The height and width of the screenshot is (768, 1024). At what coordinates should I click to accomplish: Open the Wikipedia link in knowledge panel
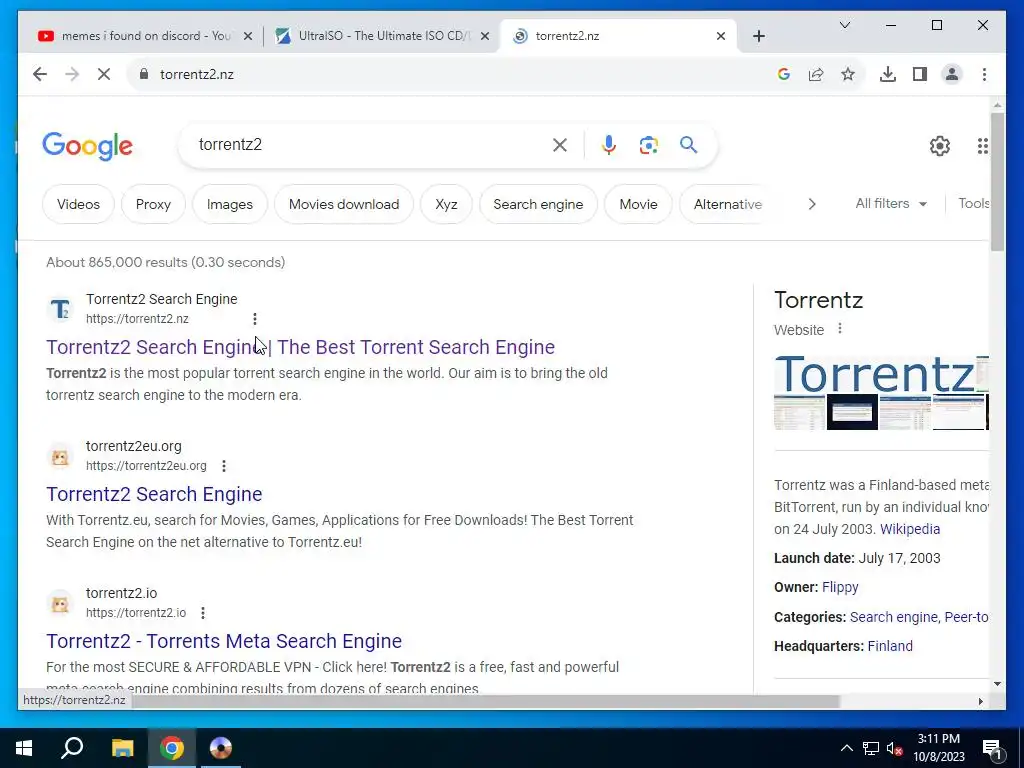click(910, 529)
